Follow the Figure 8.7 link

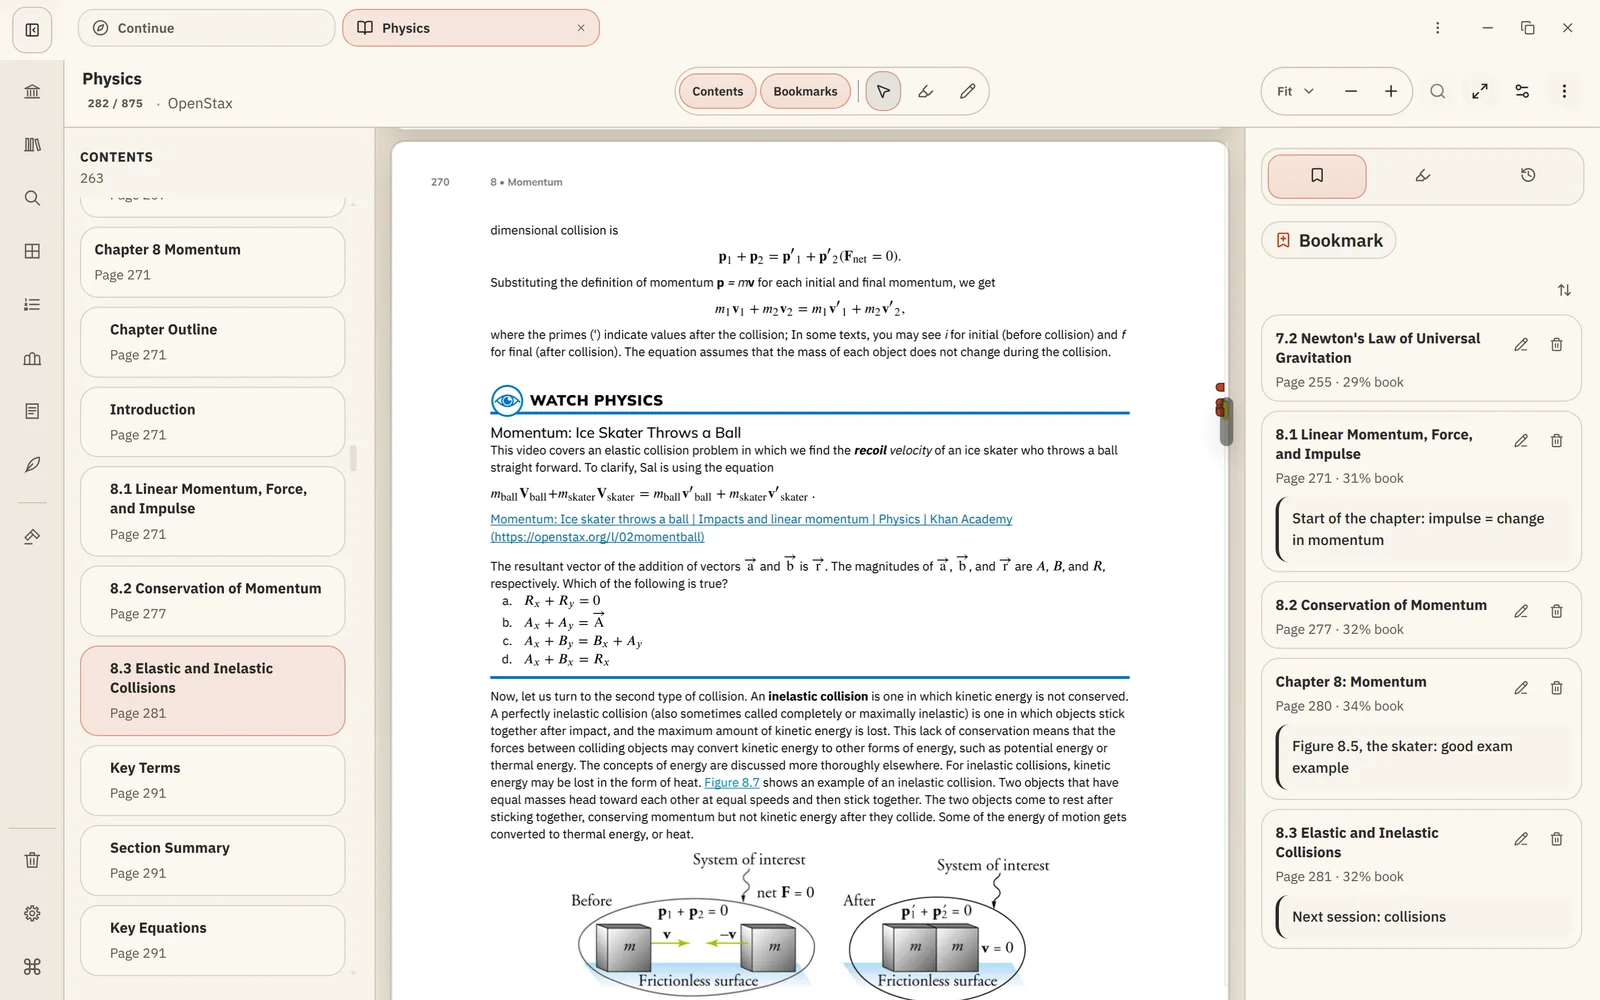point(732,783)
